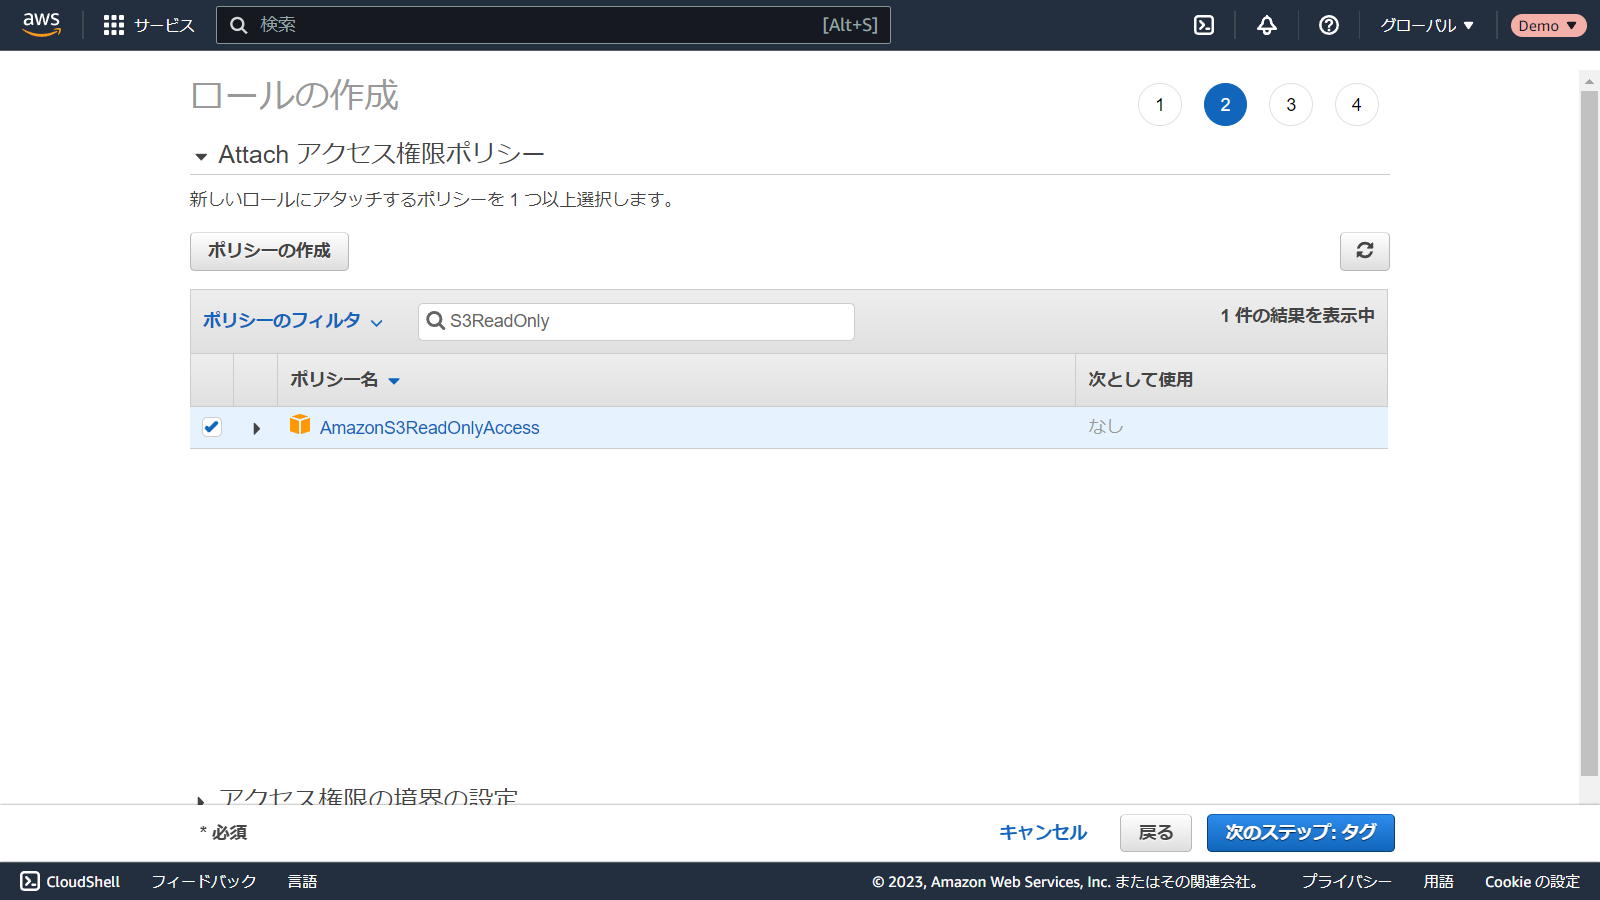Open the Demo account menu

pos(1547,25)
